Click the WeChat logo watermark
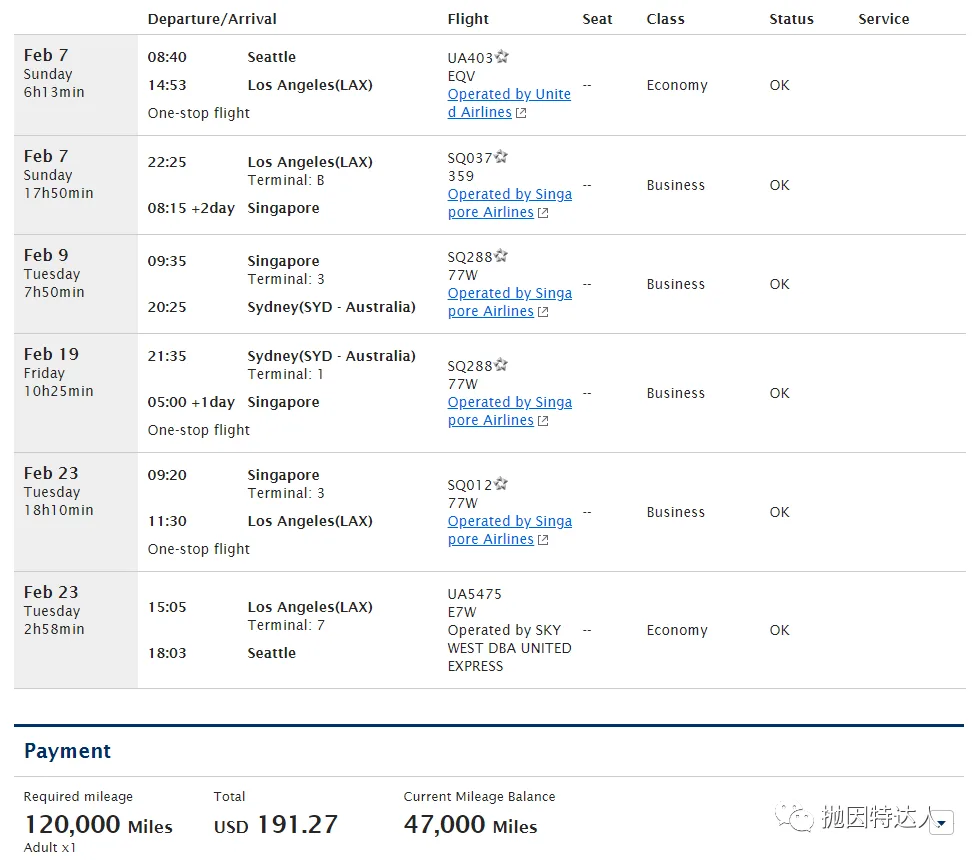The width and height of the screenshot is (972, 860). (800, 819)
